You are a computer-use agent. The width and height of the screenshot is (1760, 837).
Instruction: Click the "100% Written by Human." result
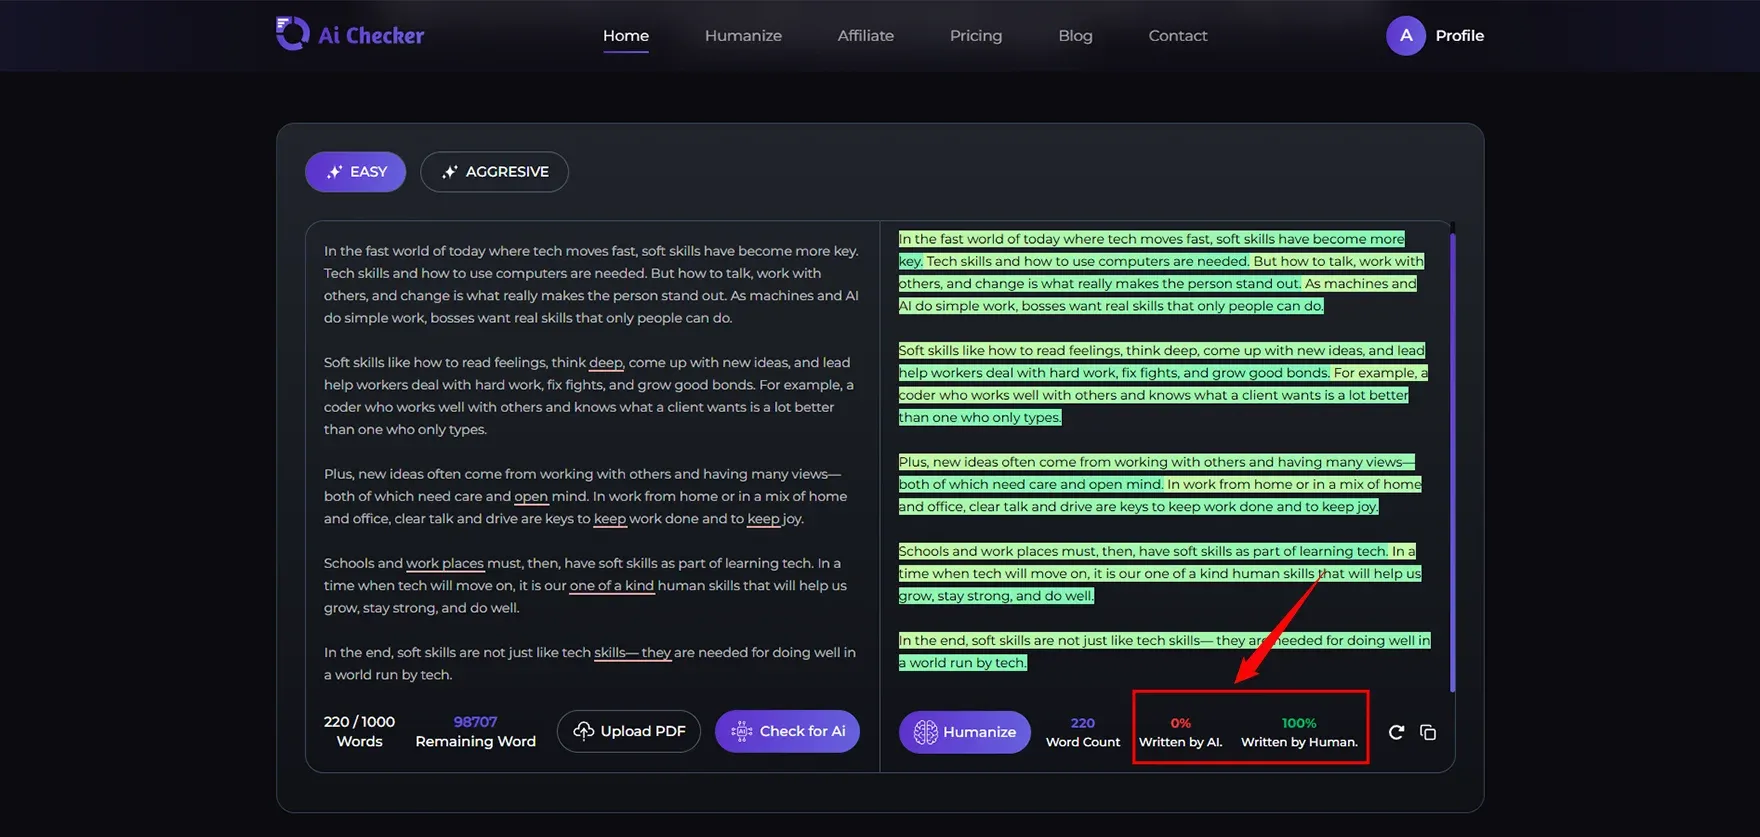(x=1299, y=732)
